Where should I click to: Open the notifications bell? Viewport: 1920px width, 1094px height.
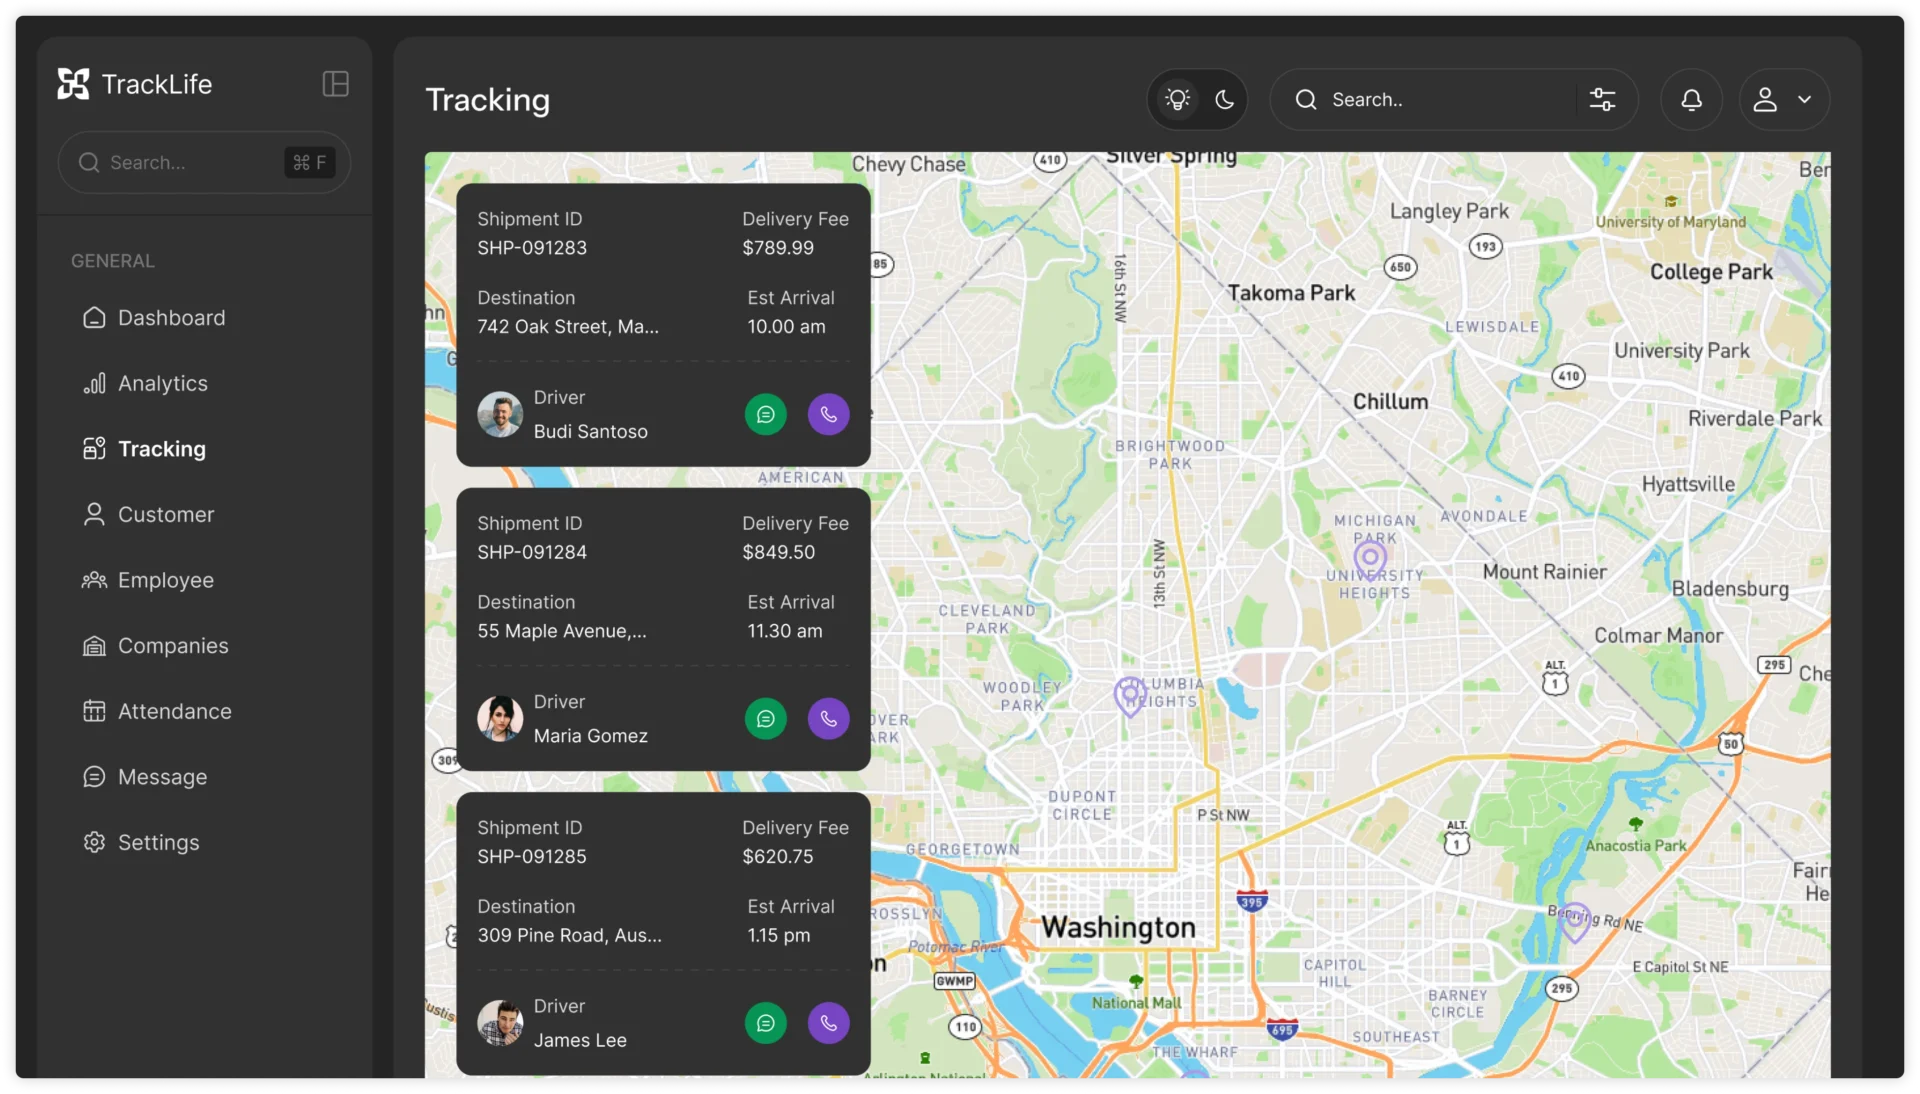(1691, 100)
